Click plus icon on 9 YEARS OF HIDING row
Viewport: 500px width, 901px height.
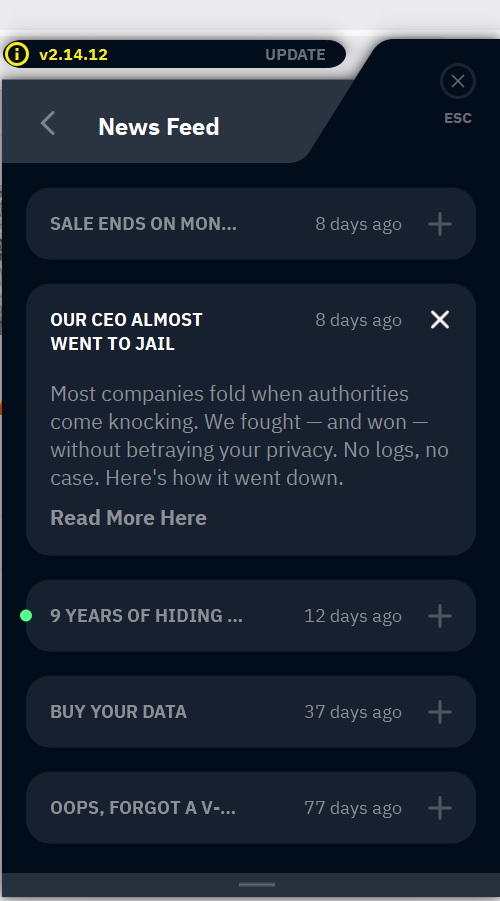440,616
